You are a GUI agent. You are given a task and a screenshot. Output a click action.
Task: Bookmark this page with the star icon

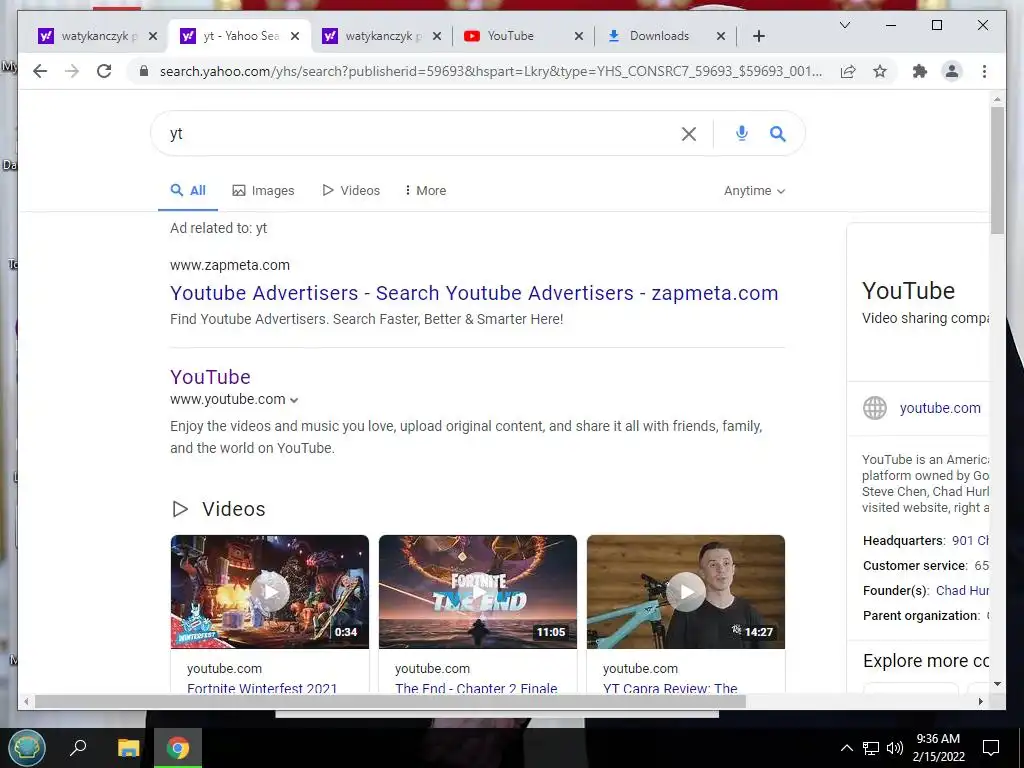[880, 71]
